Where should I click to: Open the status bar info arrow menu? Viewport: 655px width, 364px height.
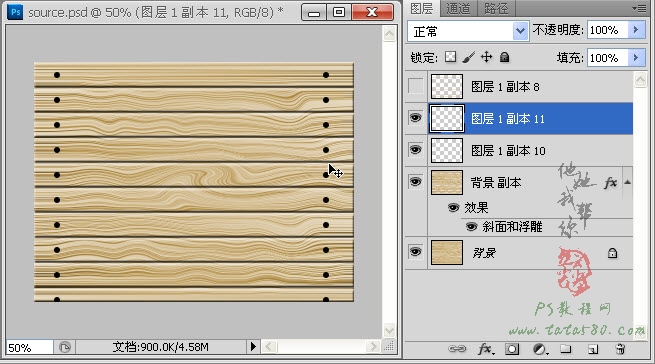pyautogui.click(x=253, y=347)
